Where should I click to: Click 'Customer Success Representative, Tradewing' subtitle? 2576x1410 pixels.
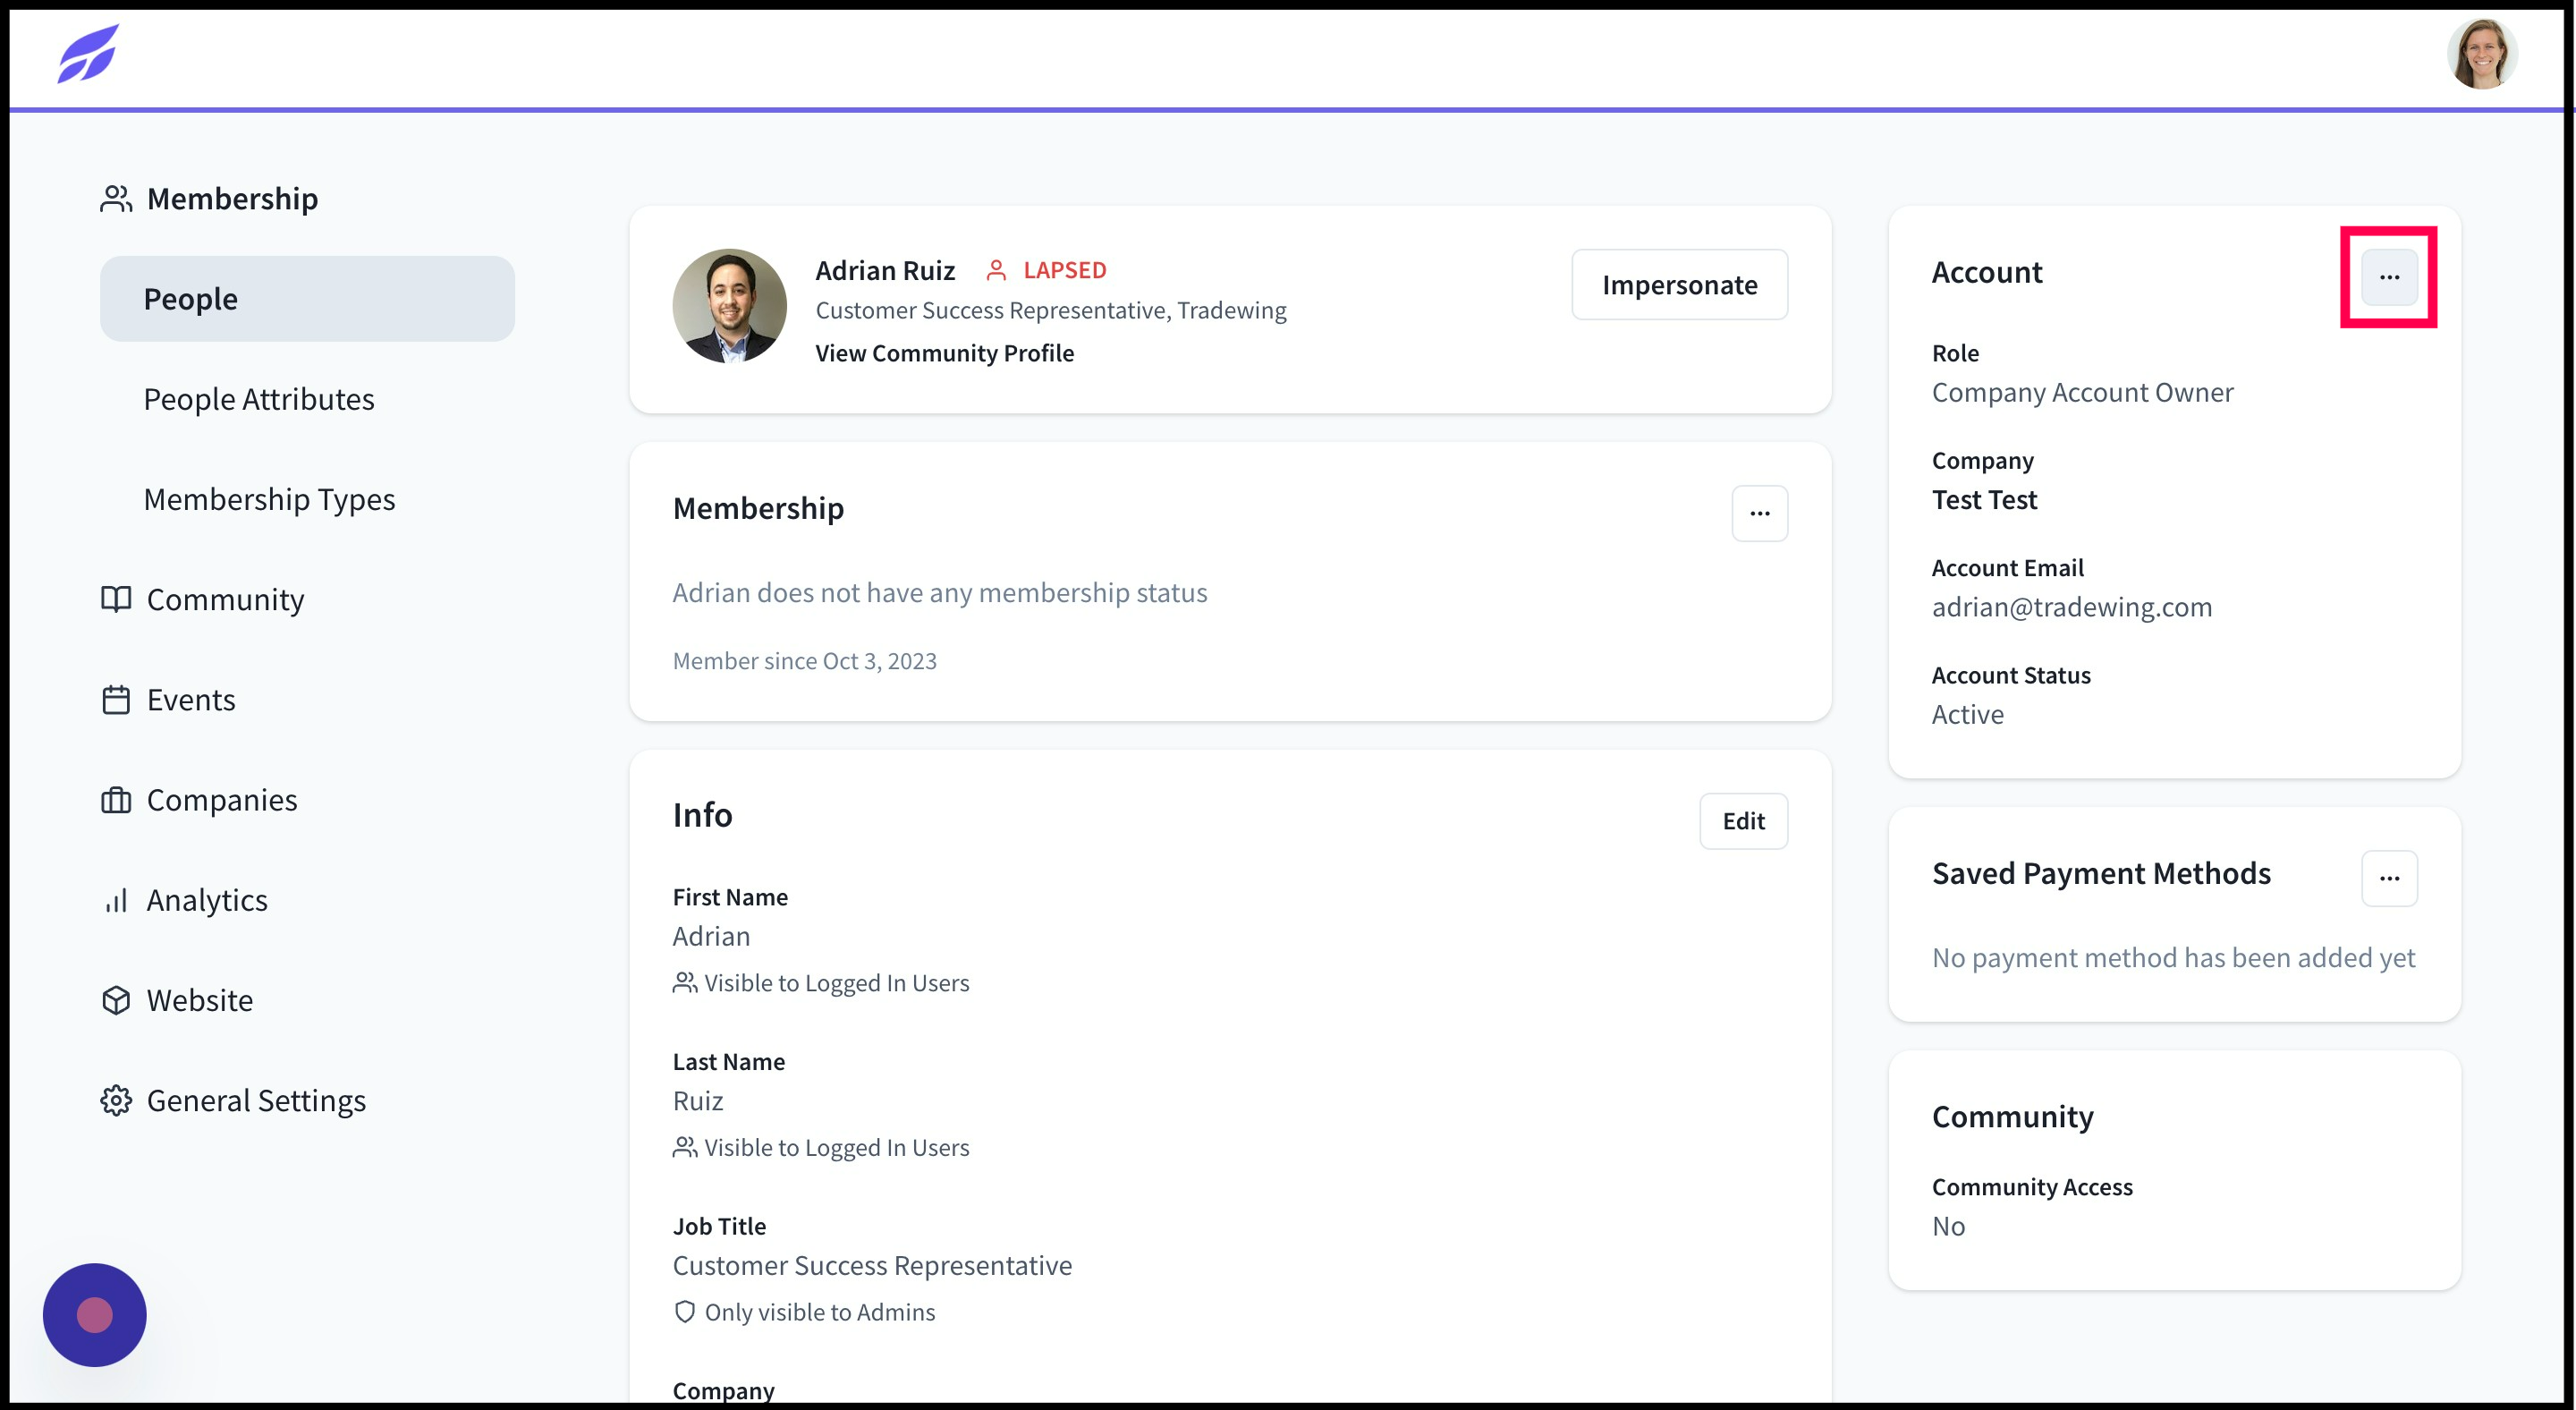pos(1050,311)
